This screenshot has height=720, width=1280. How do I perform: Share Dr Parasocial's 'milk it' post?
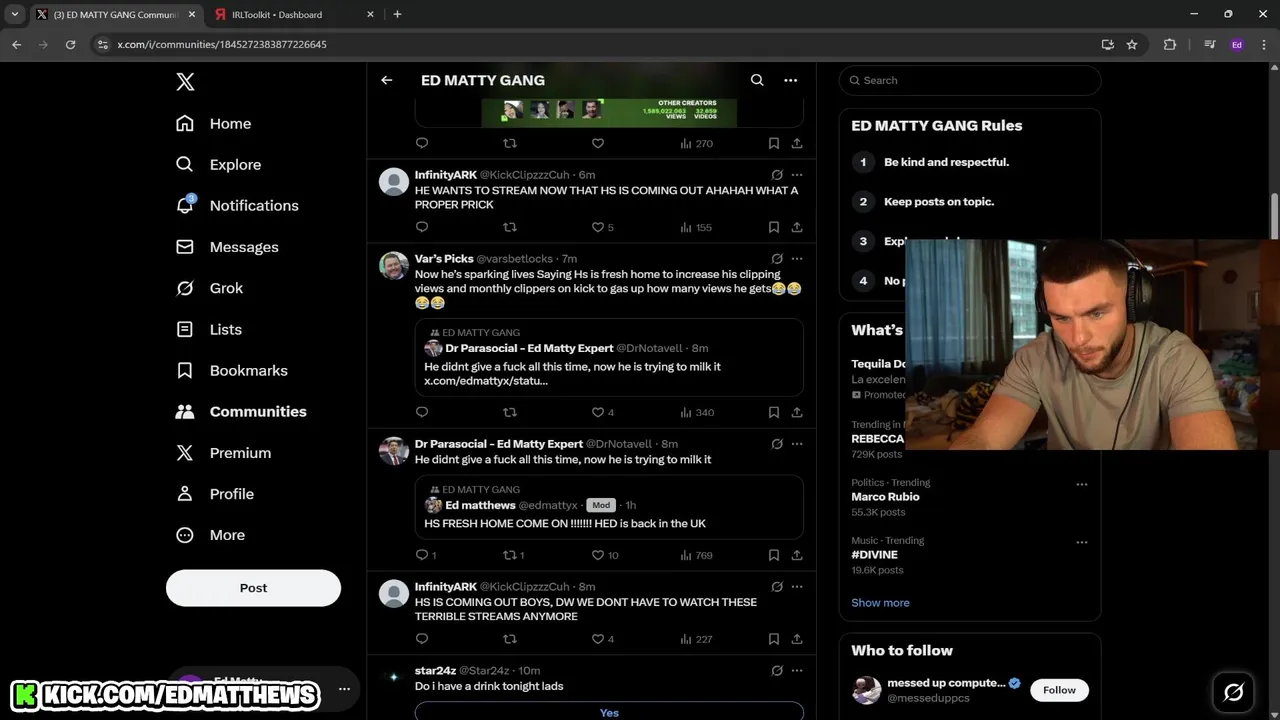pos(797,555)
